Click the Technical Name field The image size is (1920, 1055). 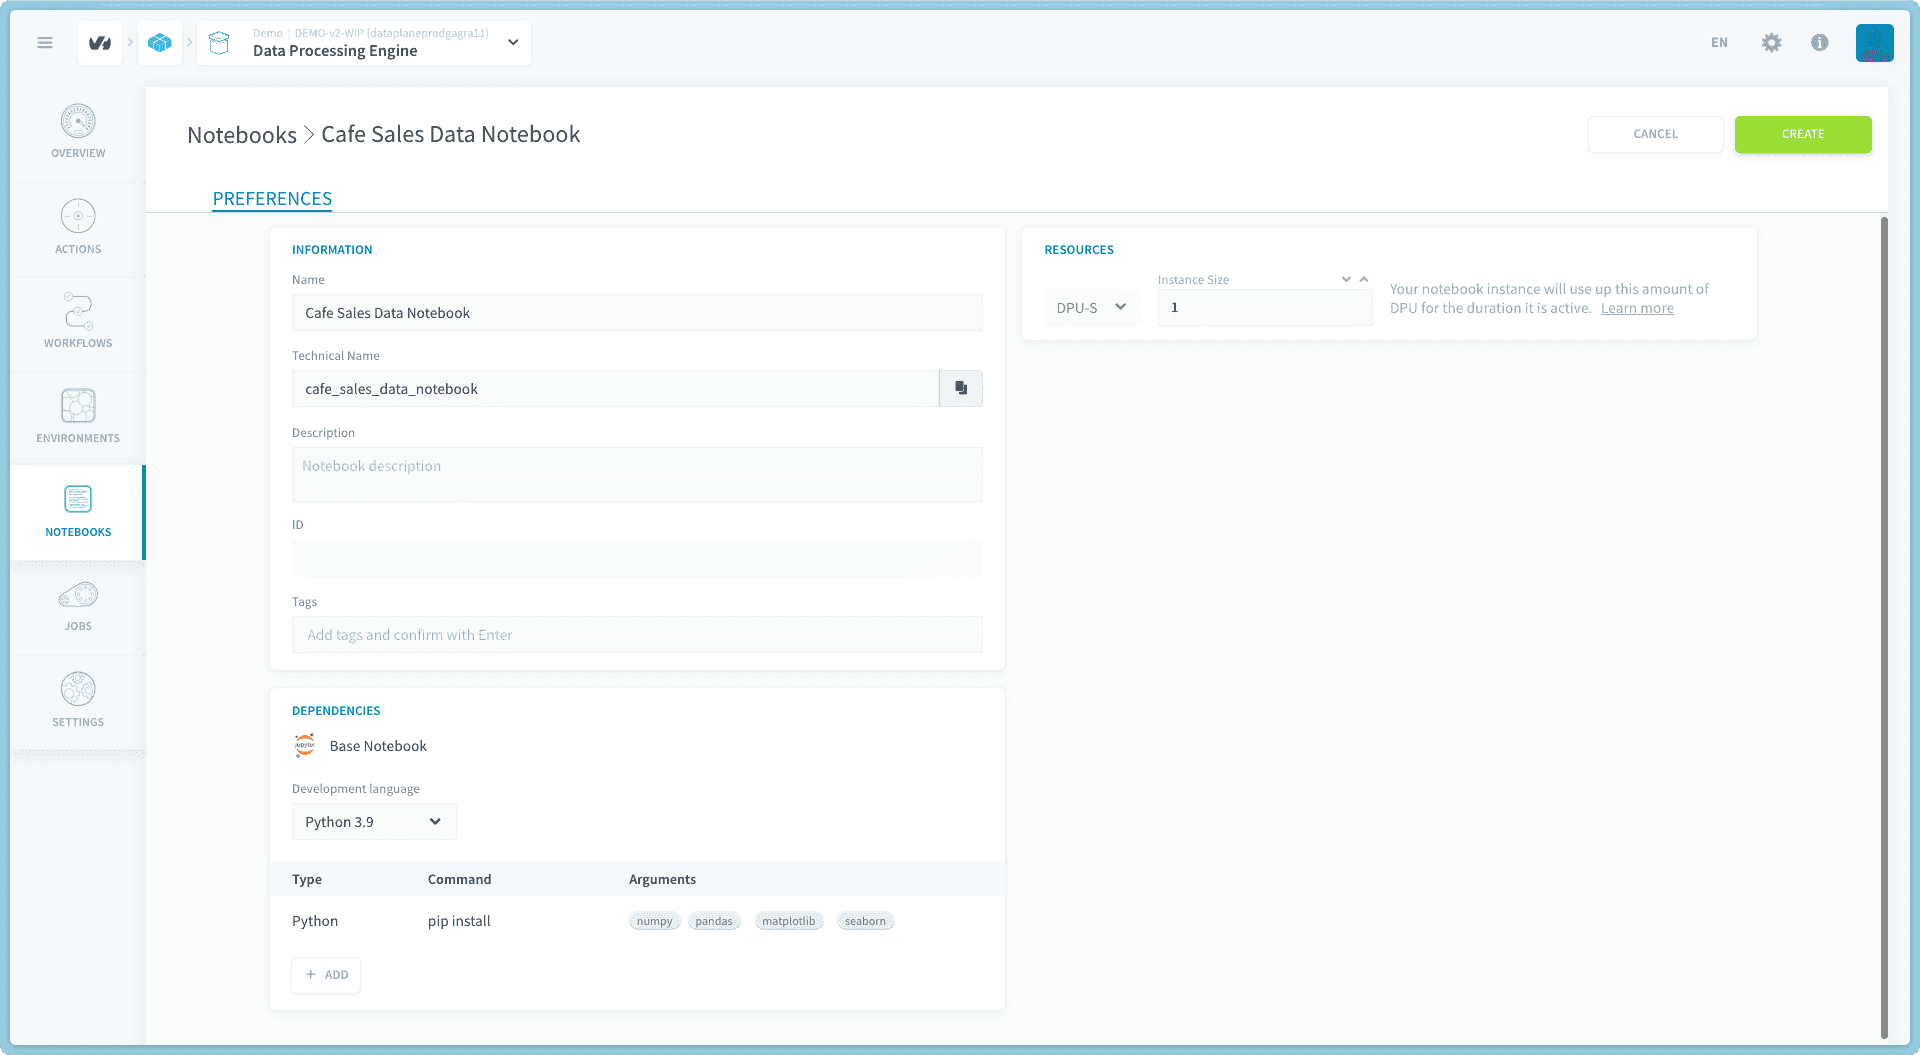615,389
